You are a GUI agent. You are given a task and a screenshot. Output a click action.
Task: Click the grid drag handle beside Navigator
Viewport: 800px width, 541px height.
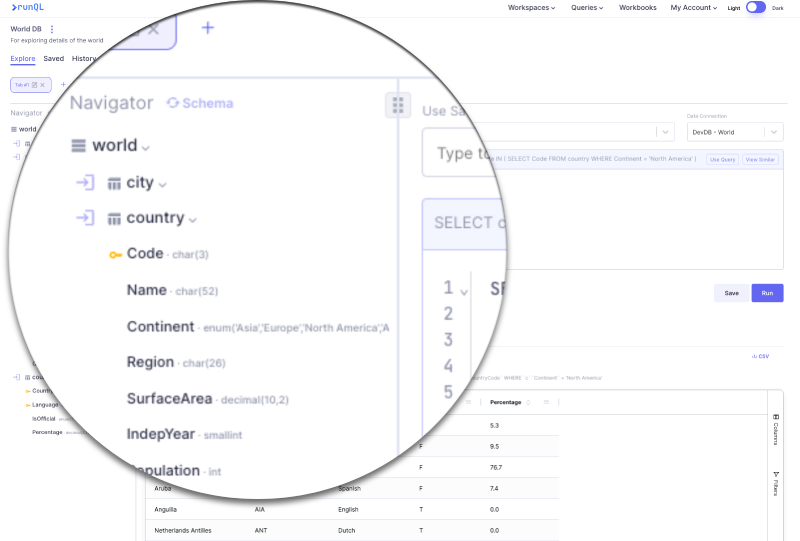398,105
